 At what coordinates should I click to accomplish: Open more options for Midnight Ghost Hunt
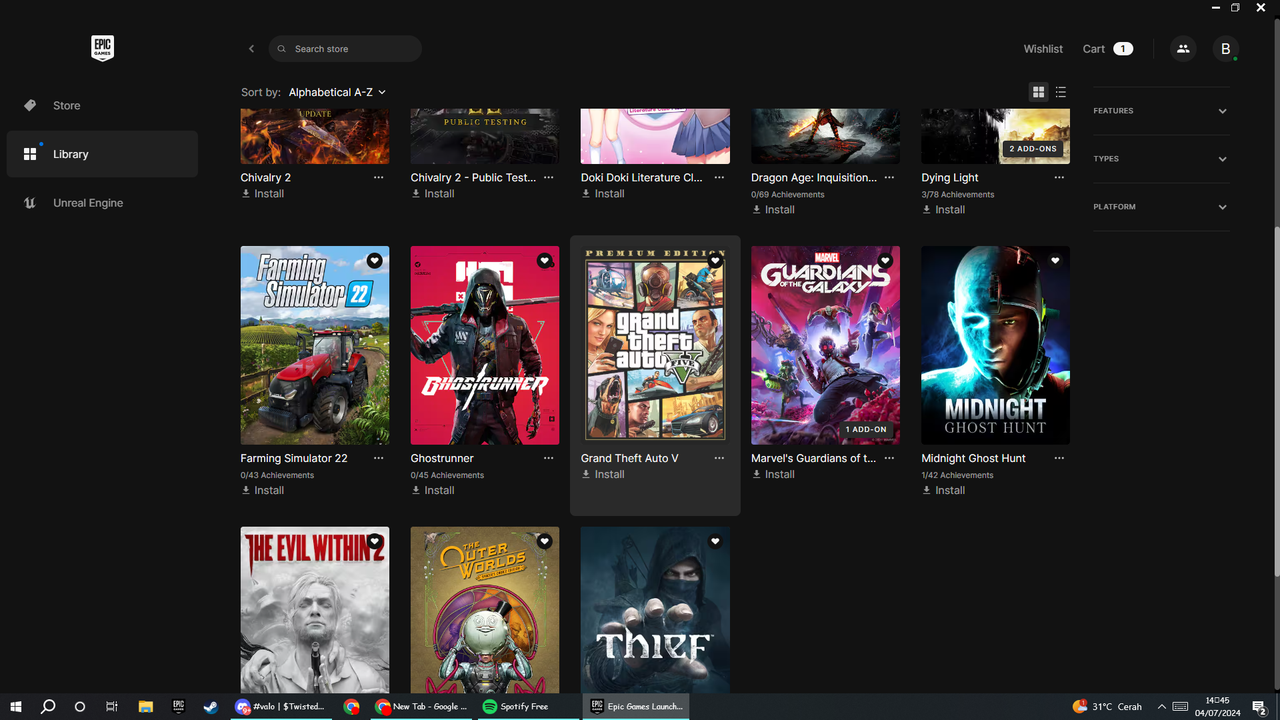coord(1059,459)
